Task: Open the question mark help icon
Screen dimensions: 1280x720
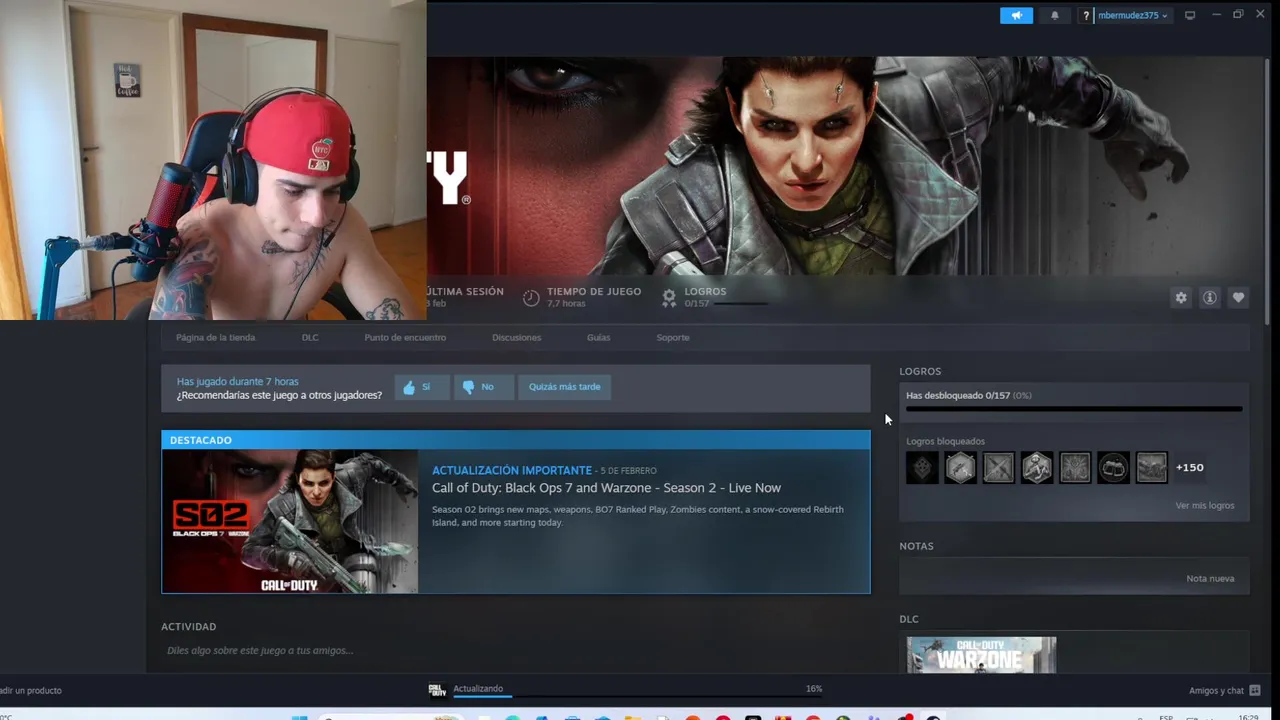Action: click(x=1086, y=15)
